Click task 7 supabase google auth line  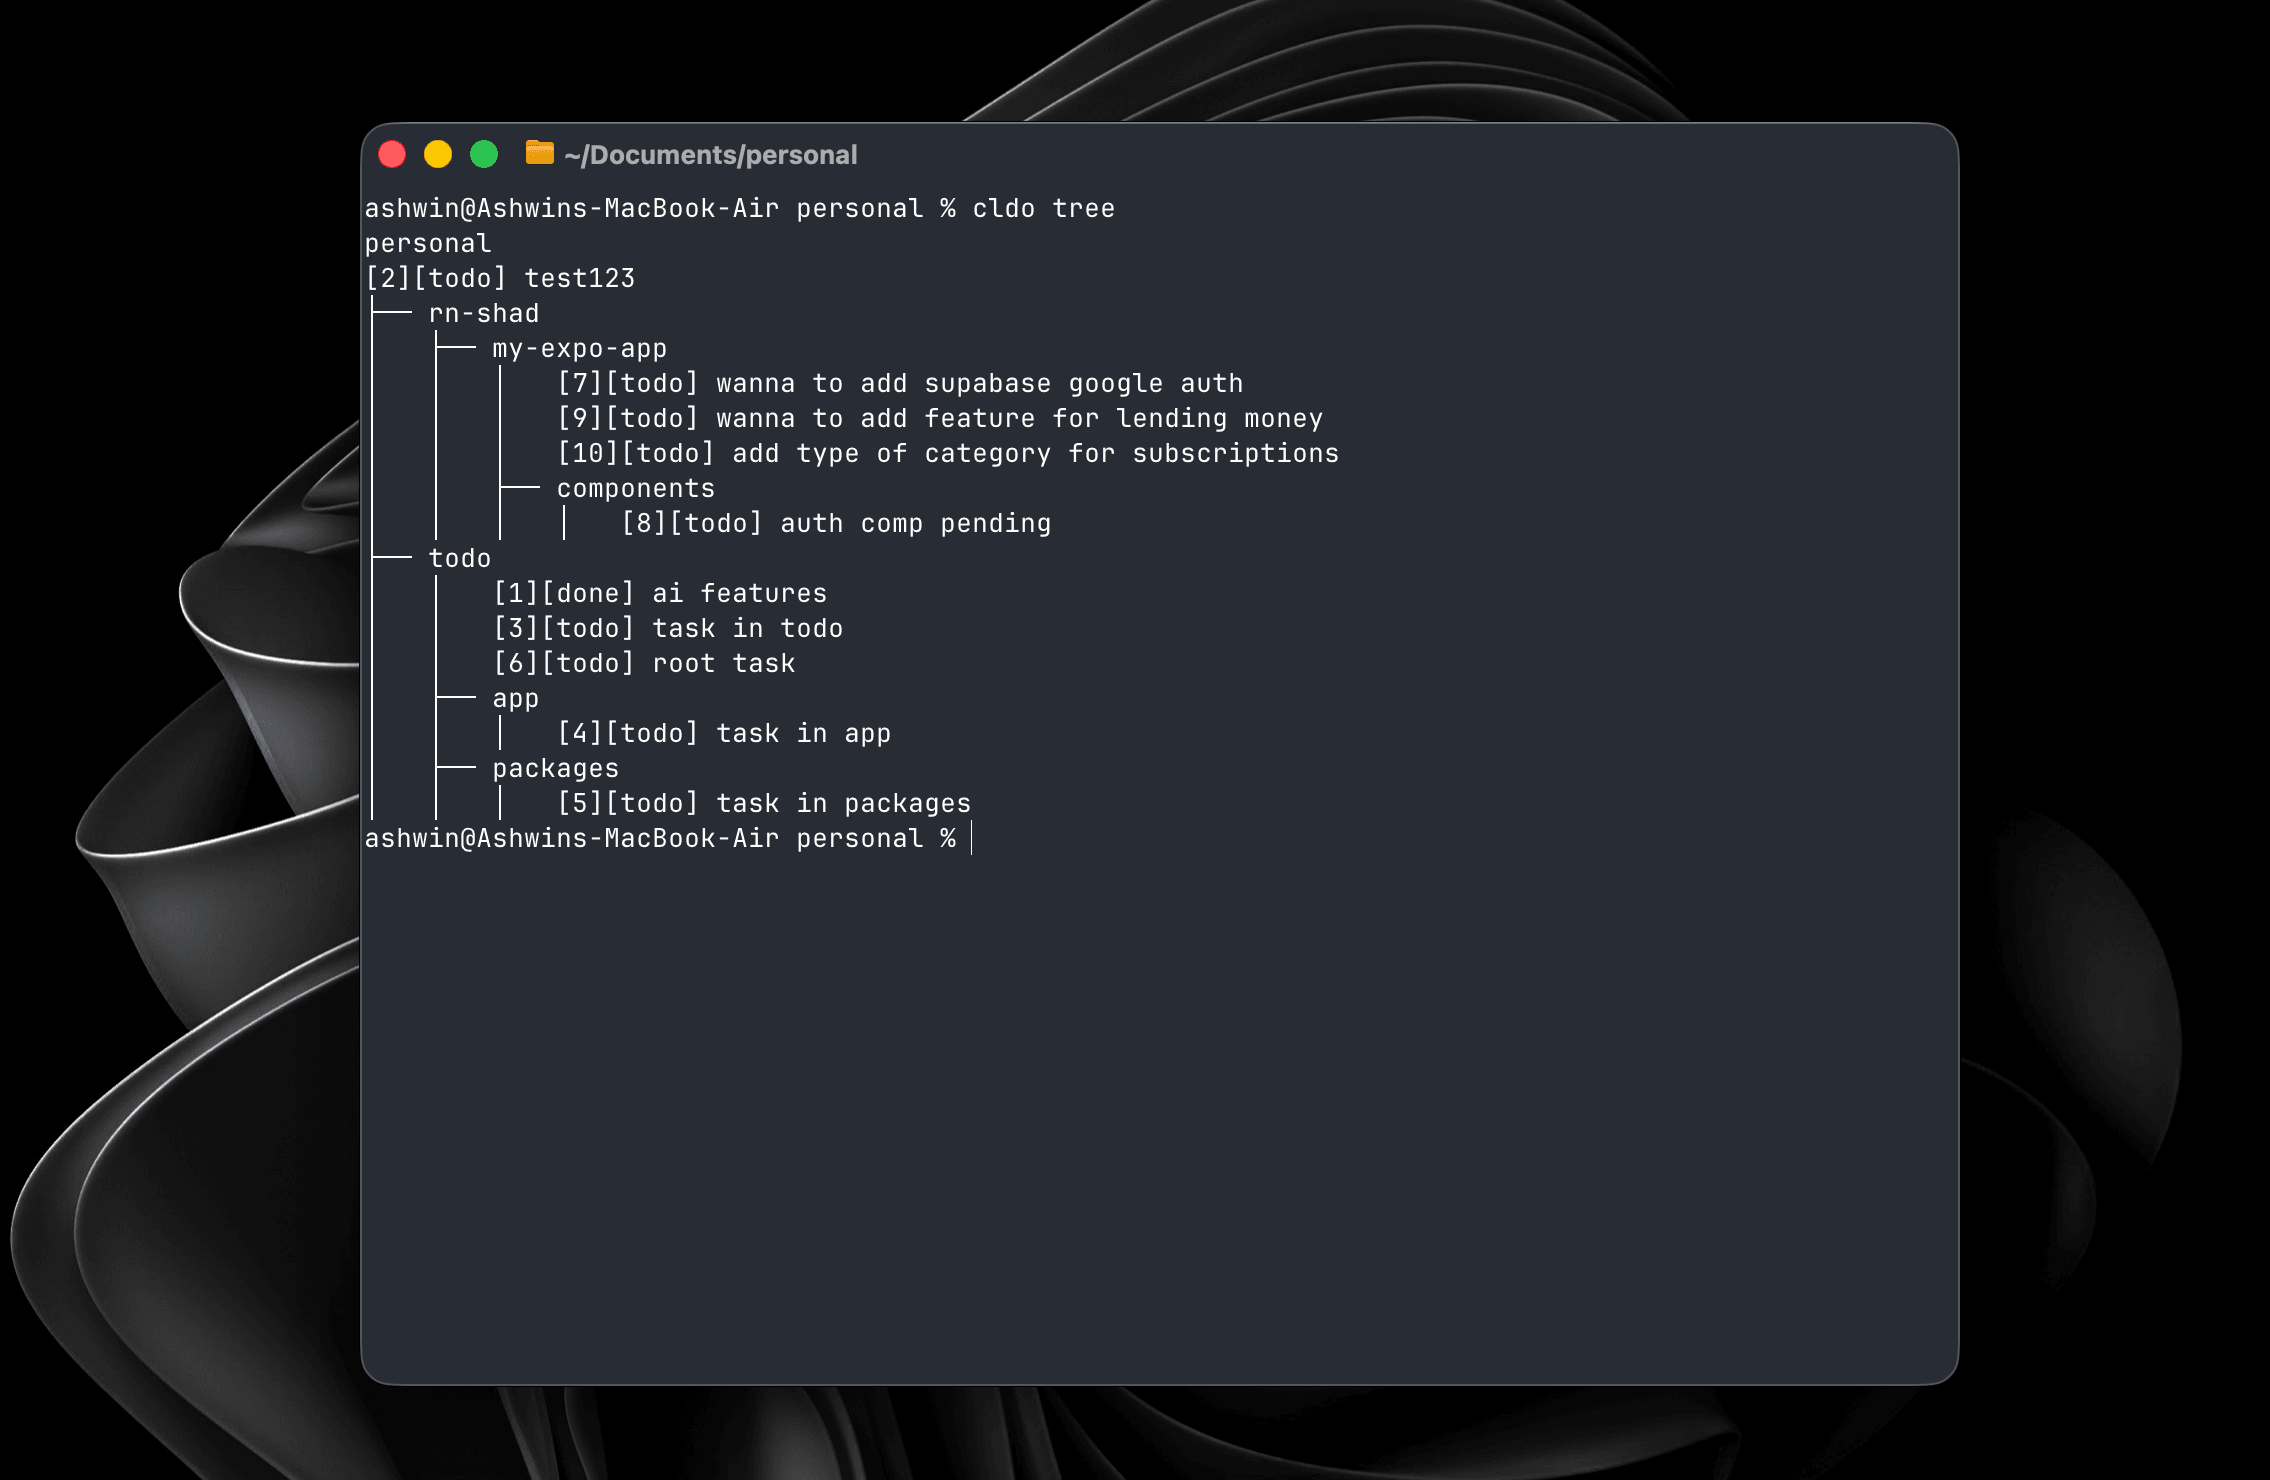900,384
